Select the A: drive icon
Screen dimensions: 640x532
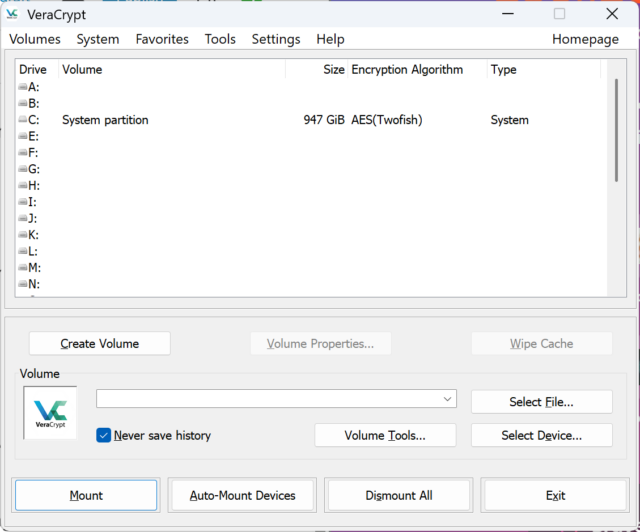tap(23, 87)
